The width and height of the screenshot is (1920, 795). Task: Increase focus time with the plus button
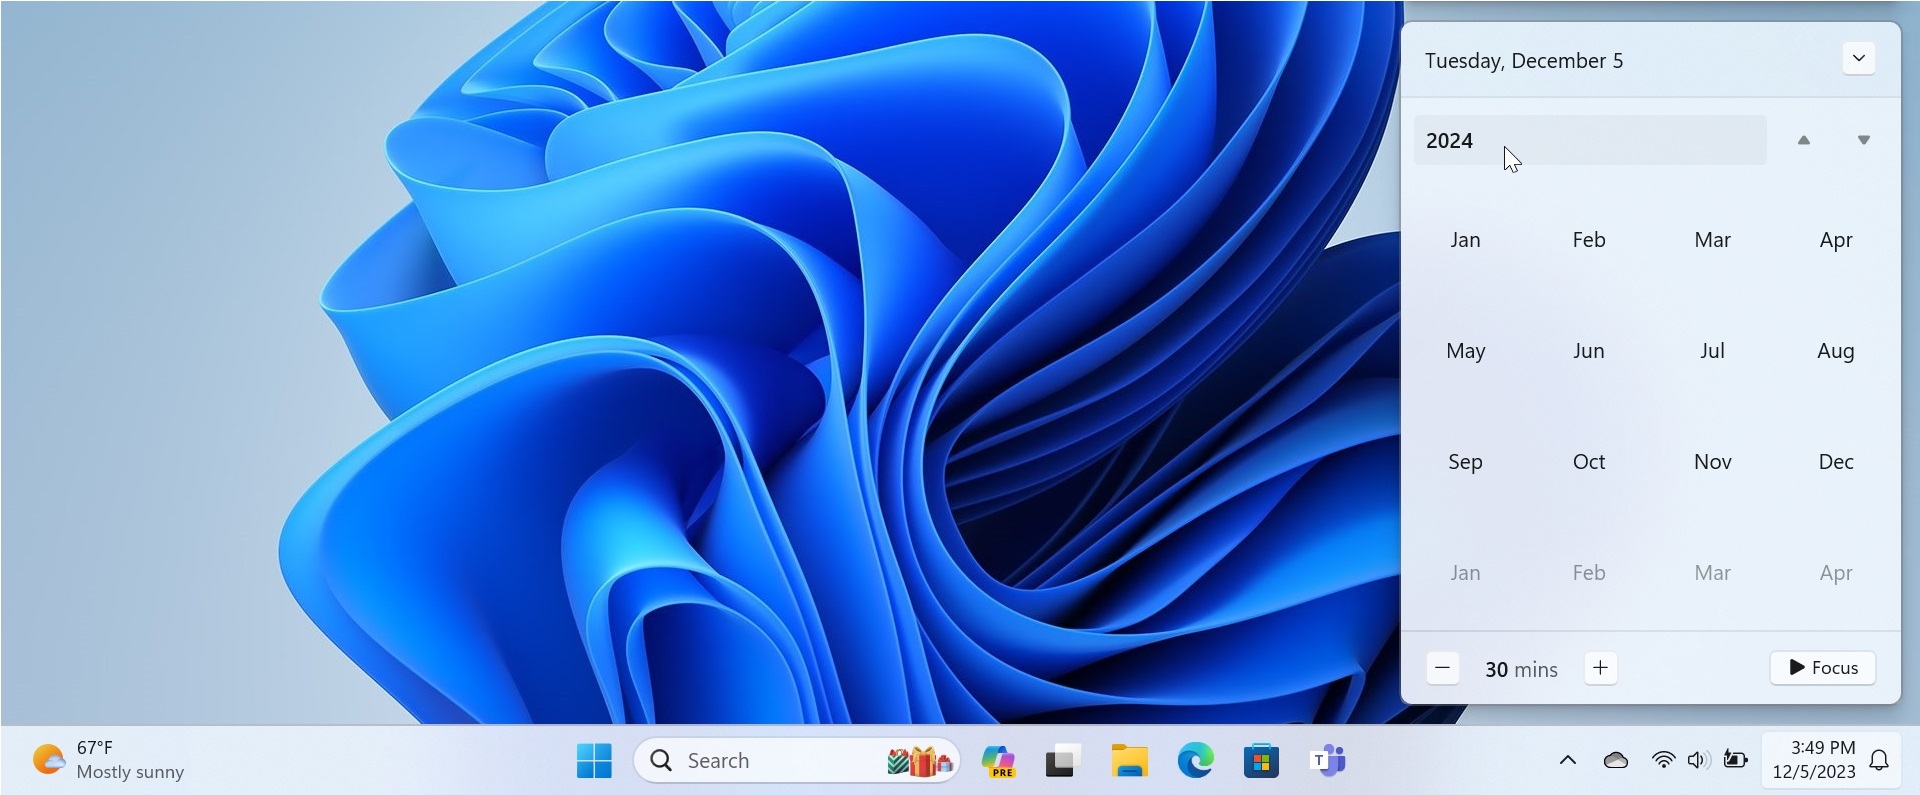(1600, 668)
